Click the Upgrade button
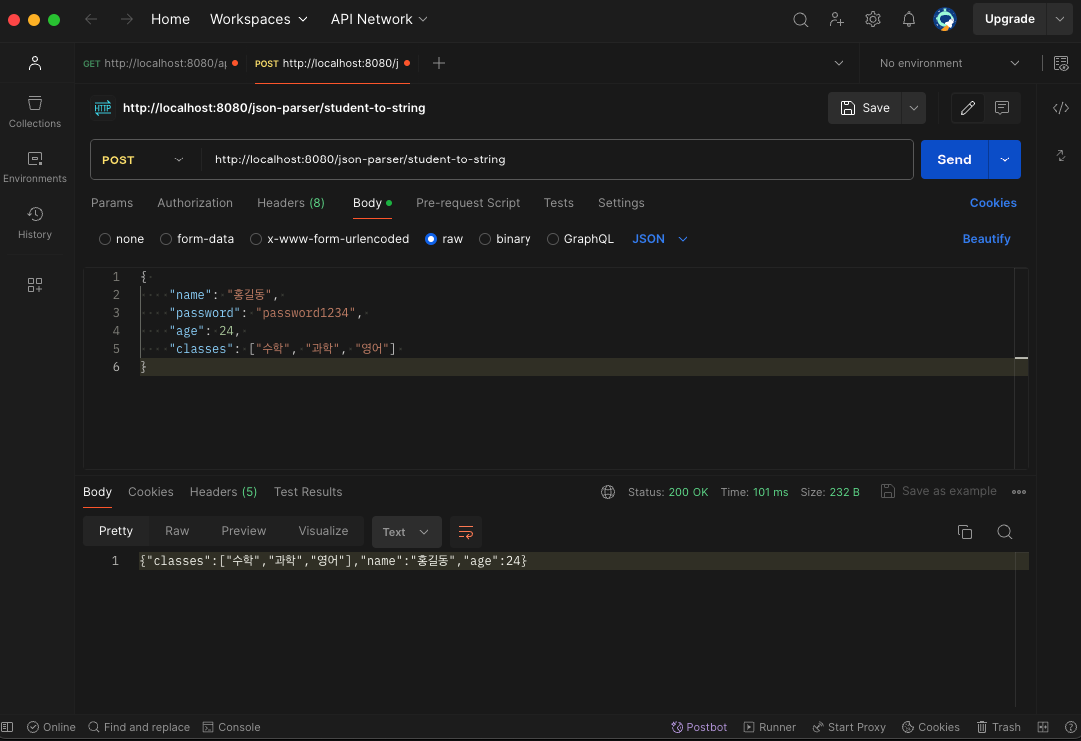The height and width of the screenshot is (741, 1081). (1009, 19)
